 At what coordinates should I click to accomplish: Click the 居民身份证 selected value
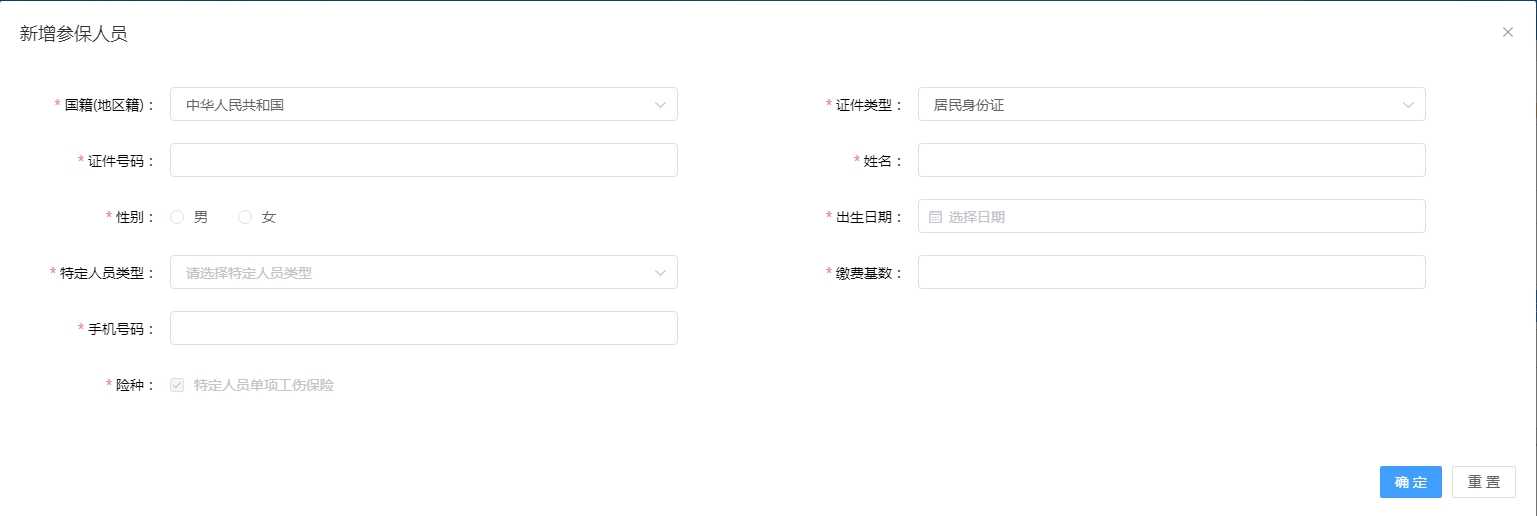(x=968, y=104)
